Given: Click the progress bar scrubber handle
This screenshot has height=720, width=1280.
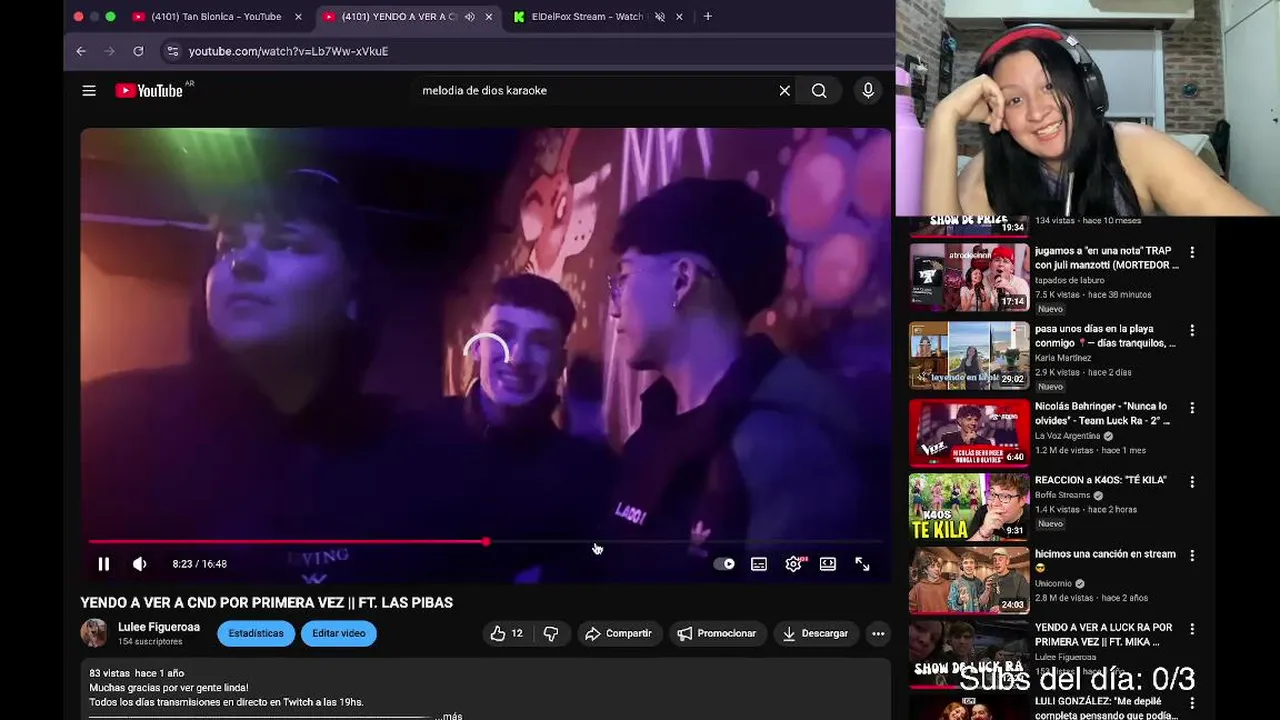Looking at the screenshot, I should click(486, 542).
